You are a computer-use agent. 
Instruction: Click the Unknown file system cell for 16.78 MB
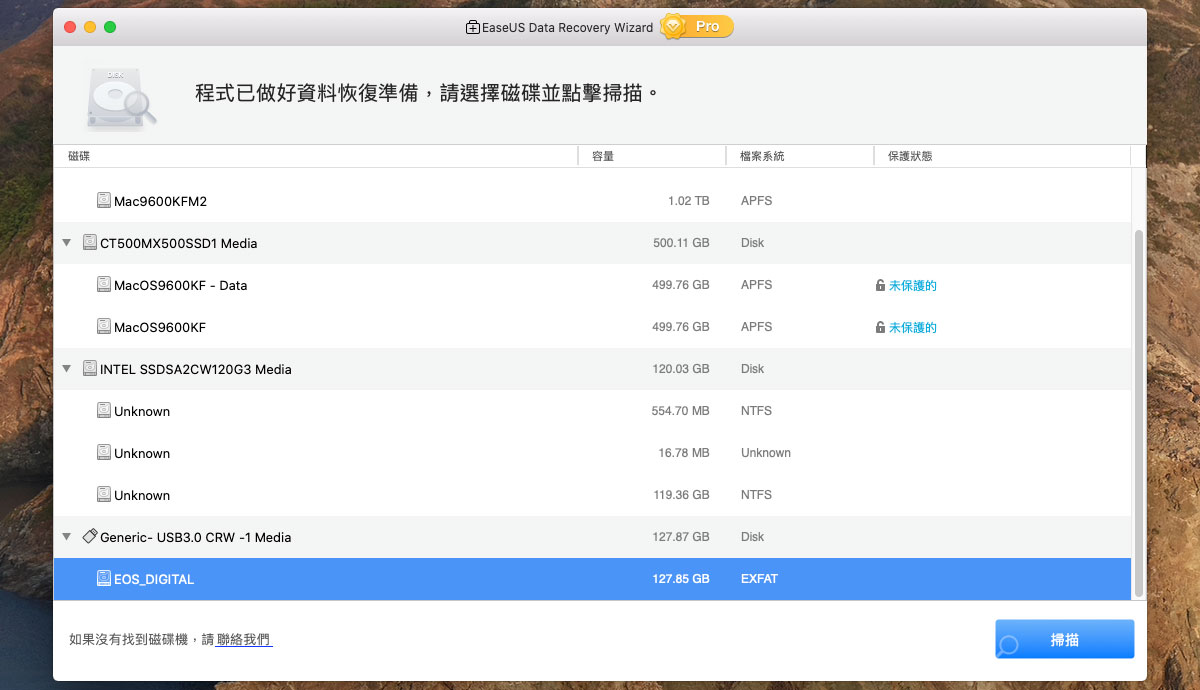[x=766, y=453]
